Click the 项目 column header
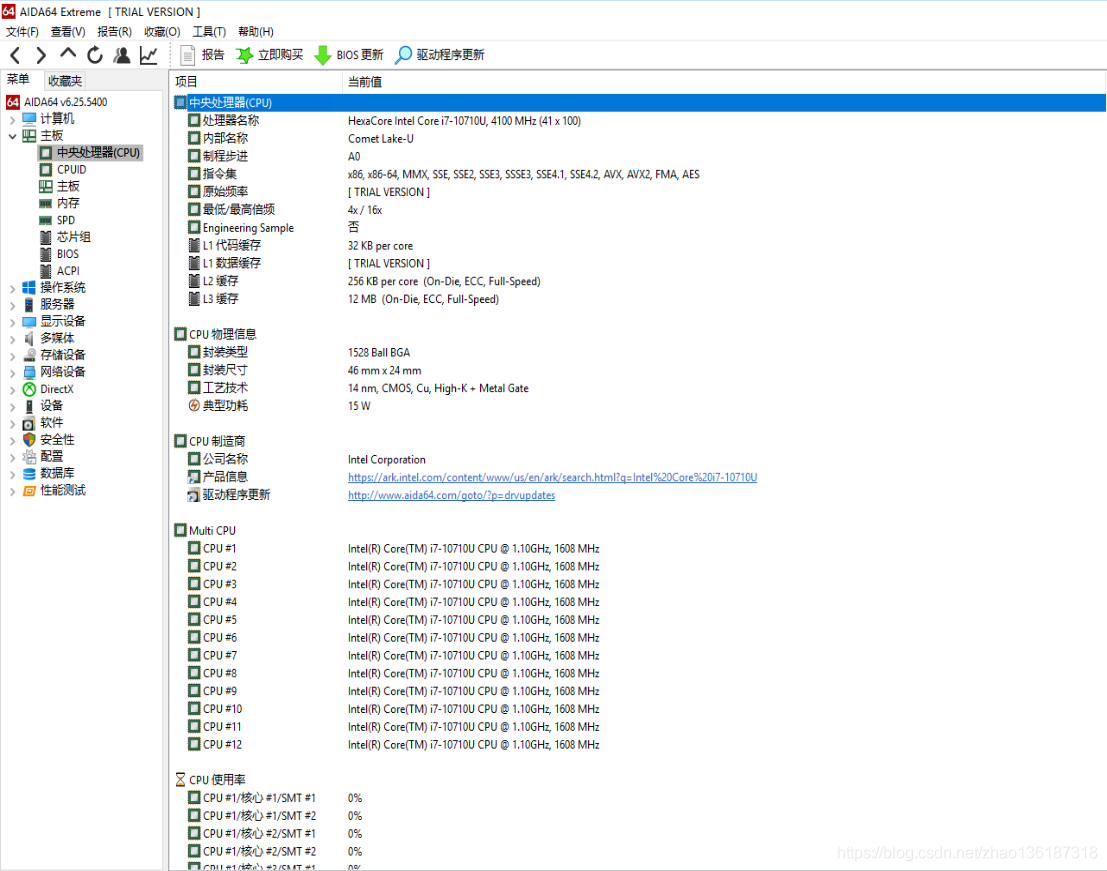This screenshot has height=871, width=1107. pyautogui.click(x=256, y=82)
